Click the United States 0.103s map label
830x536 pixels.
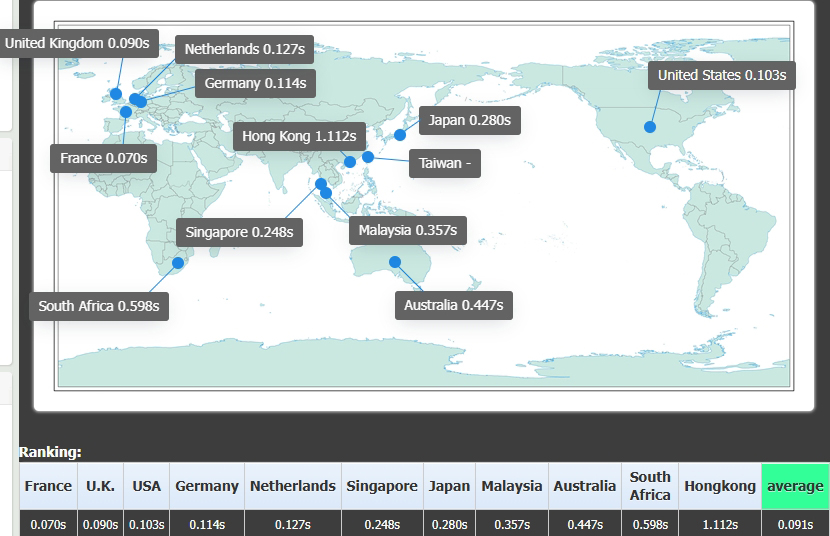(722, 75)
